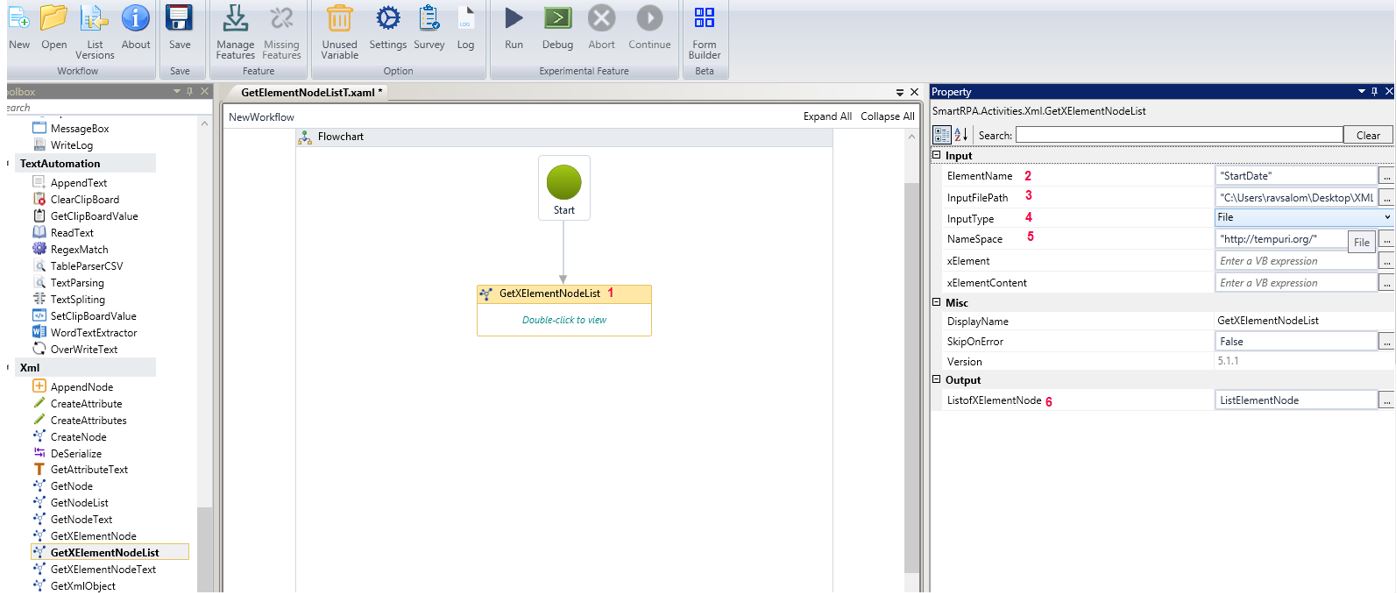
Task: Collapse the Output property section
Action: pos(936,380)
